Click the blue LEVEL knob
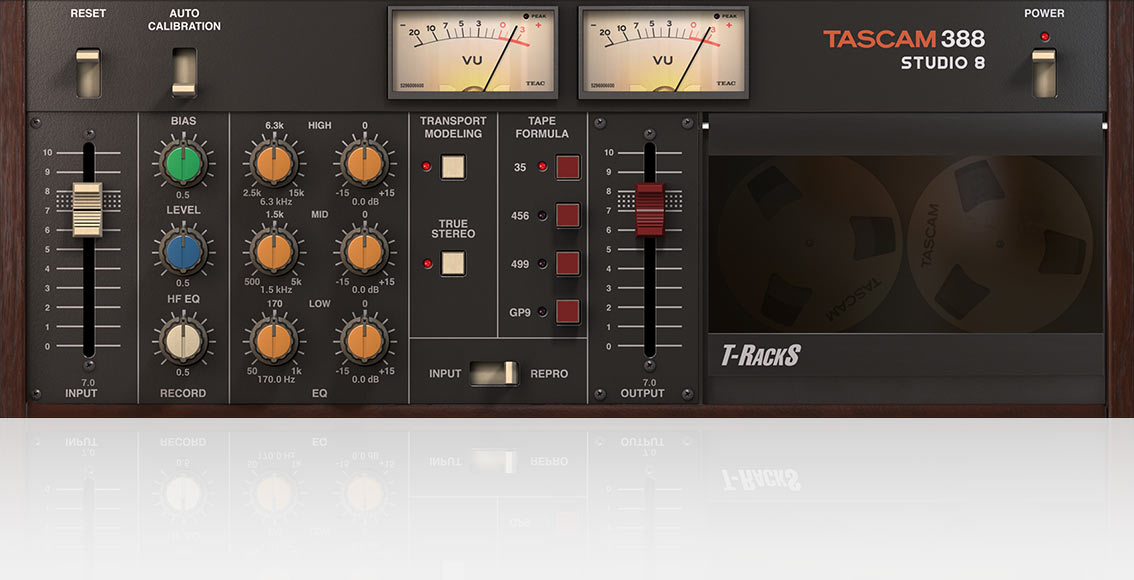 click(x=183, y=252)
